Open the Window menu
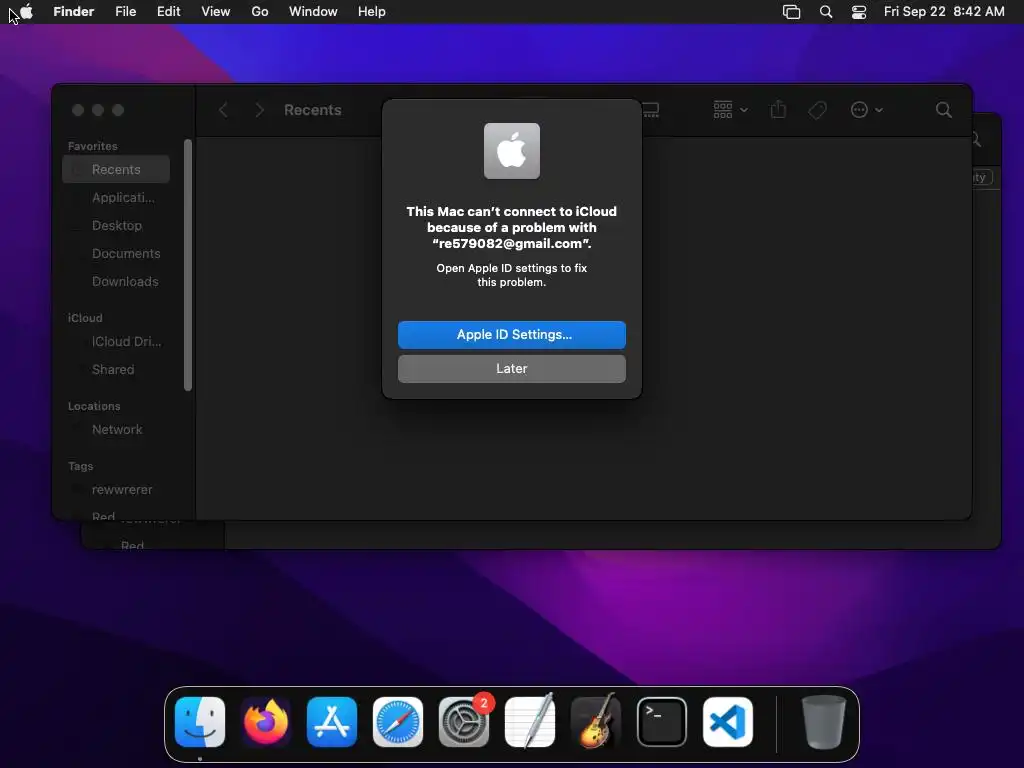Viewport: 1024px width, 768px height. click(313, 11)
